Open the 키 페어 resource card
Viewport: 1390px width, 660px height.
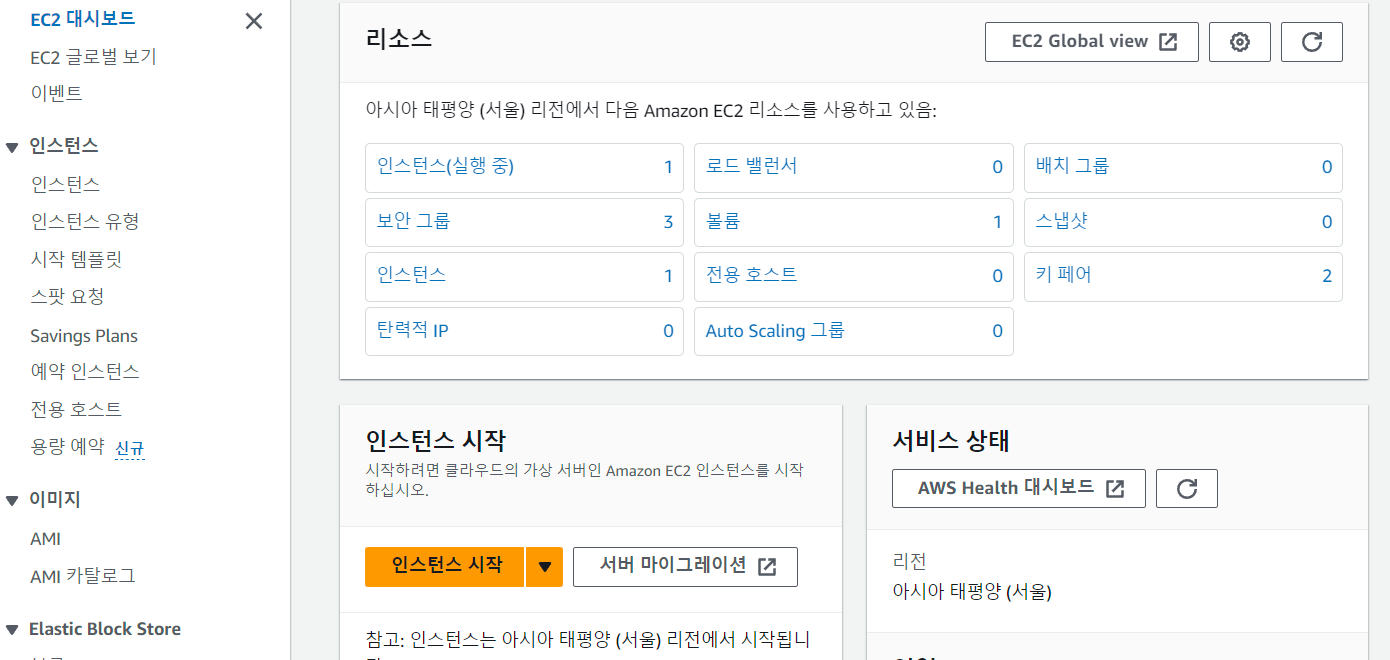click(1183, 276)
